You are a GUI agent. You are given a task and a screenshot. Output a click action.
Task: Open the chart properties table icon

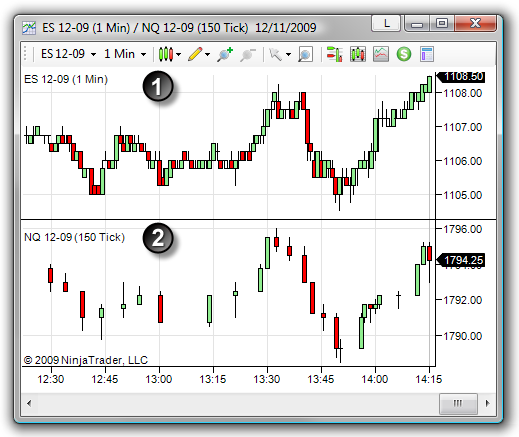427,54
